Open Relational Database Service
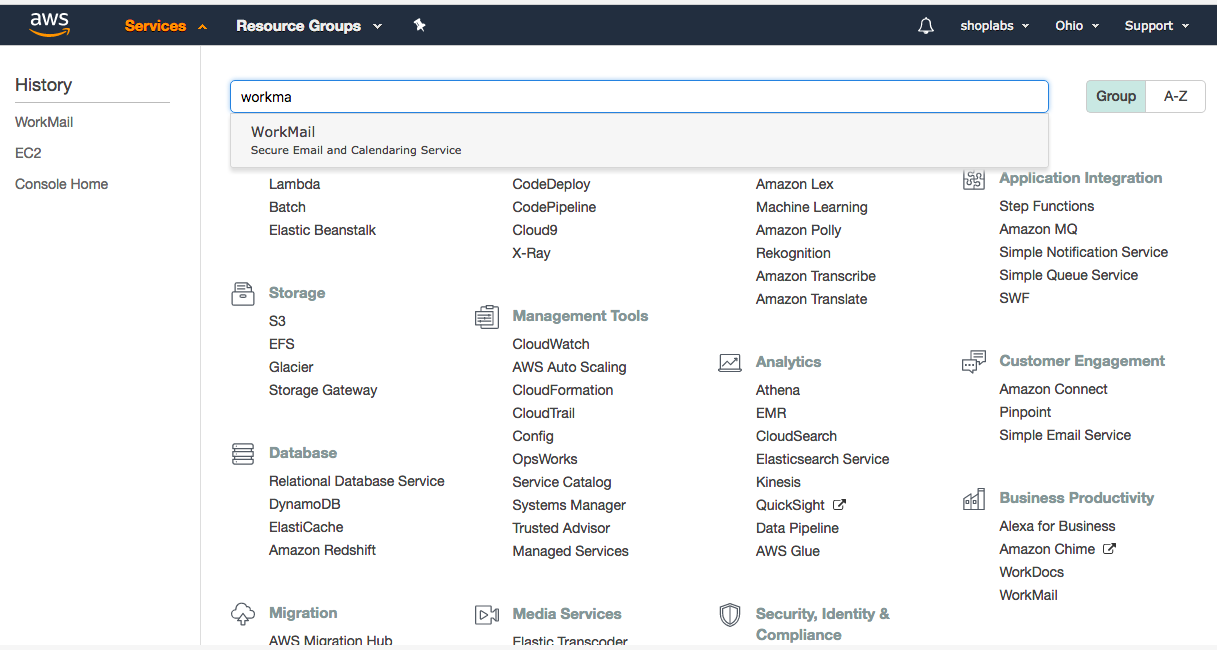Viewport: 1217px width, 650px height. [x=356, y=481]
